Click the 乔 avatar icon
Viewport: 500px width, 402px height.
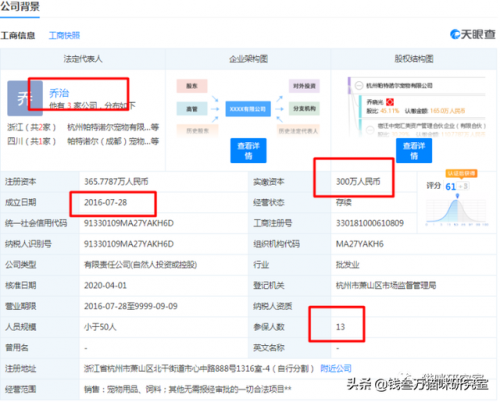pos(25,98)
